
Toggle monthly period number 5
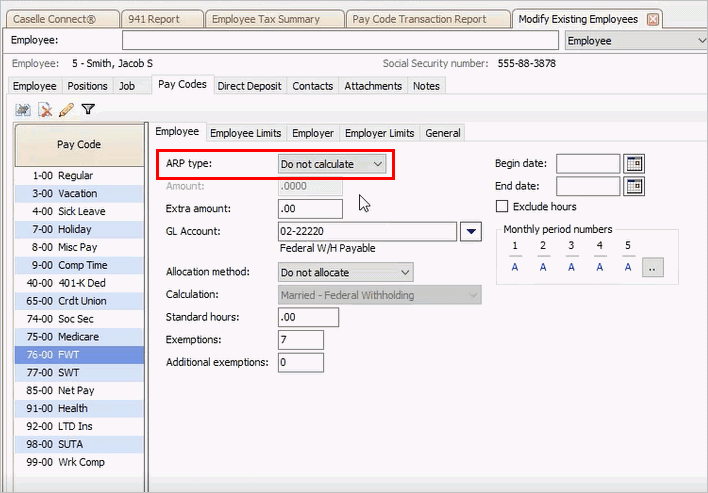[627, 267]
